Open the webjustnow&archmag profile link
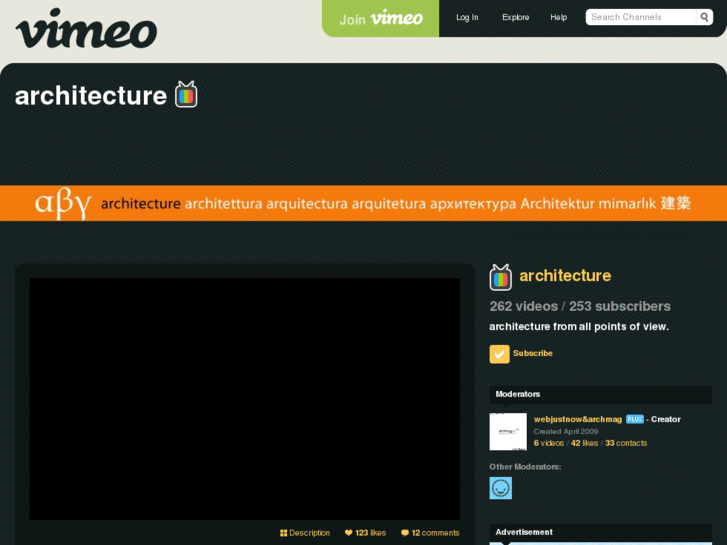Image resolution: width=727 pixels, height=545 pixels. 578,419
